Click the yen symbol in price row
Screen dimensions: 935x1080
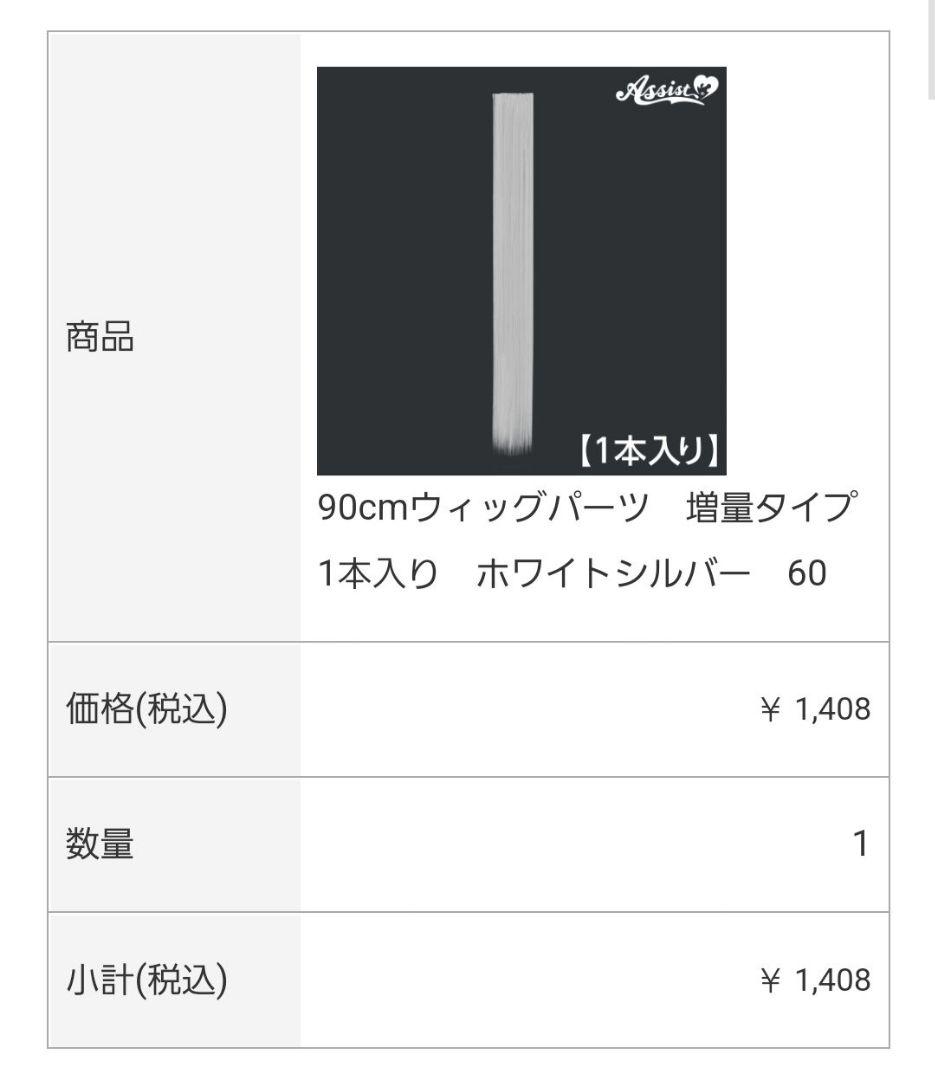(x=770, y=709)
